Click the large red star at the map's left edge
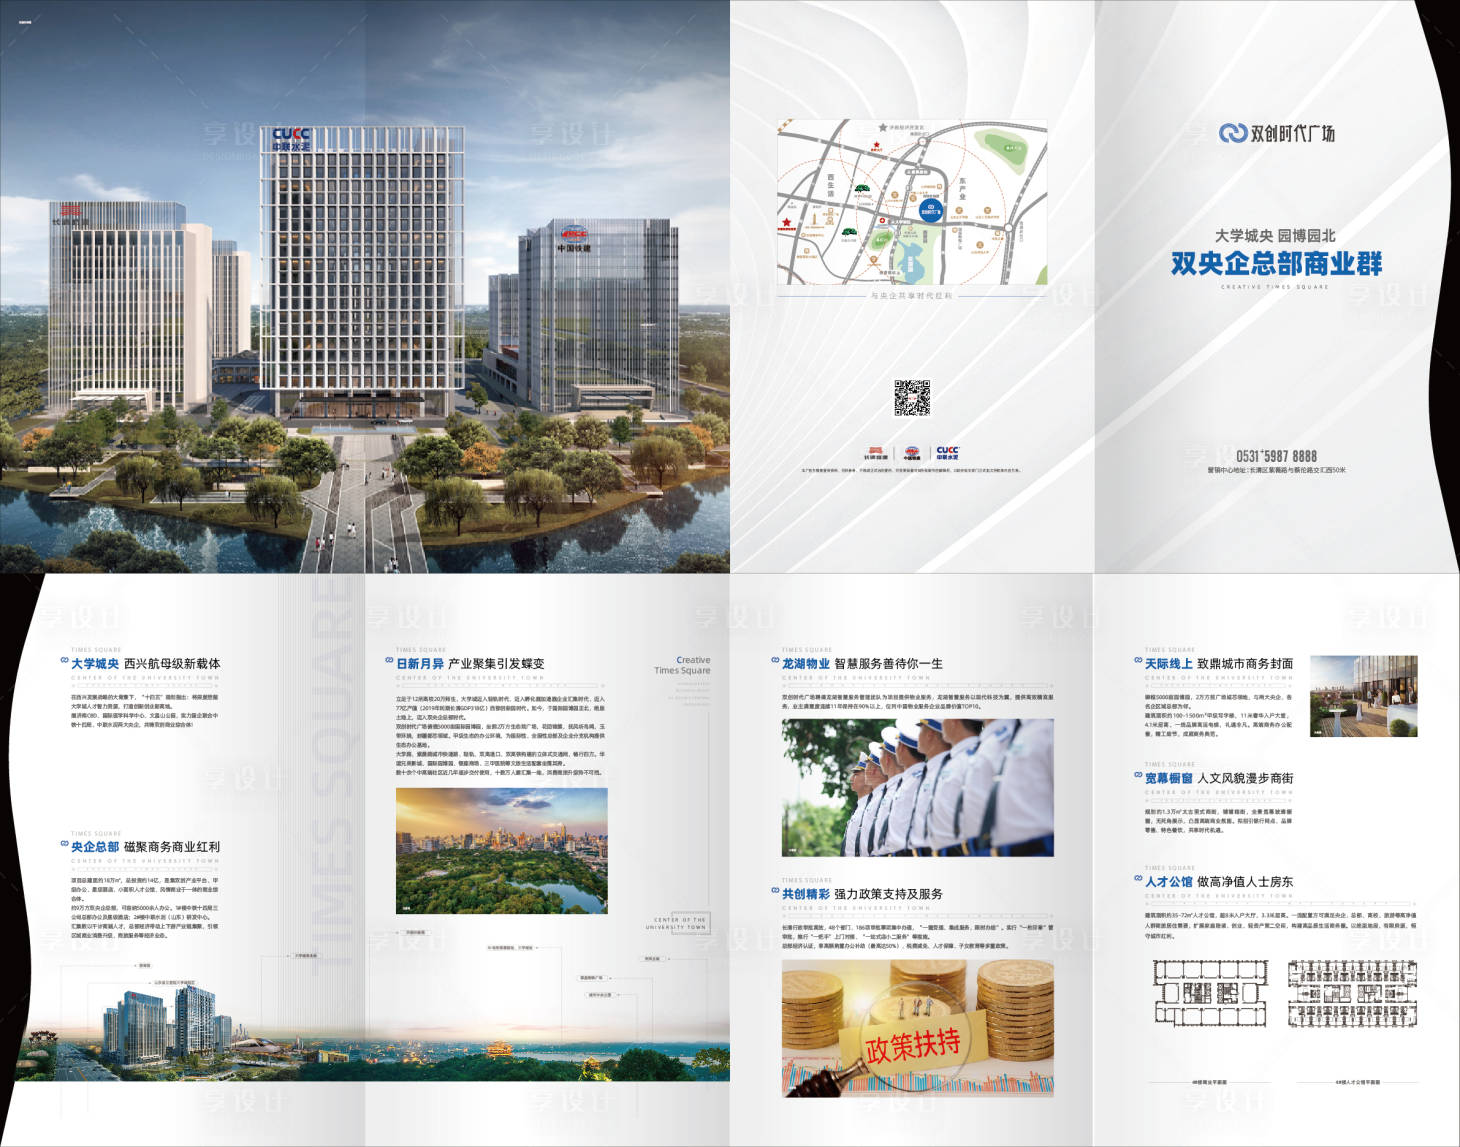This screenshot has height=1147, width=1460. [x=787, y=222]
